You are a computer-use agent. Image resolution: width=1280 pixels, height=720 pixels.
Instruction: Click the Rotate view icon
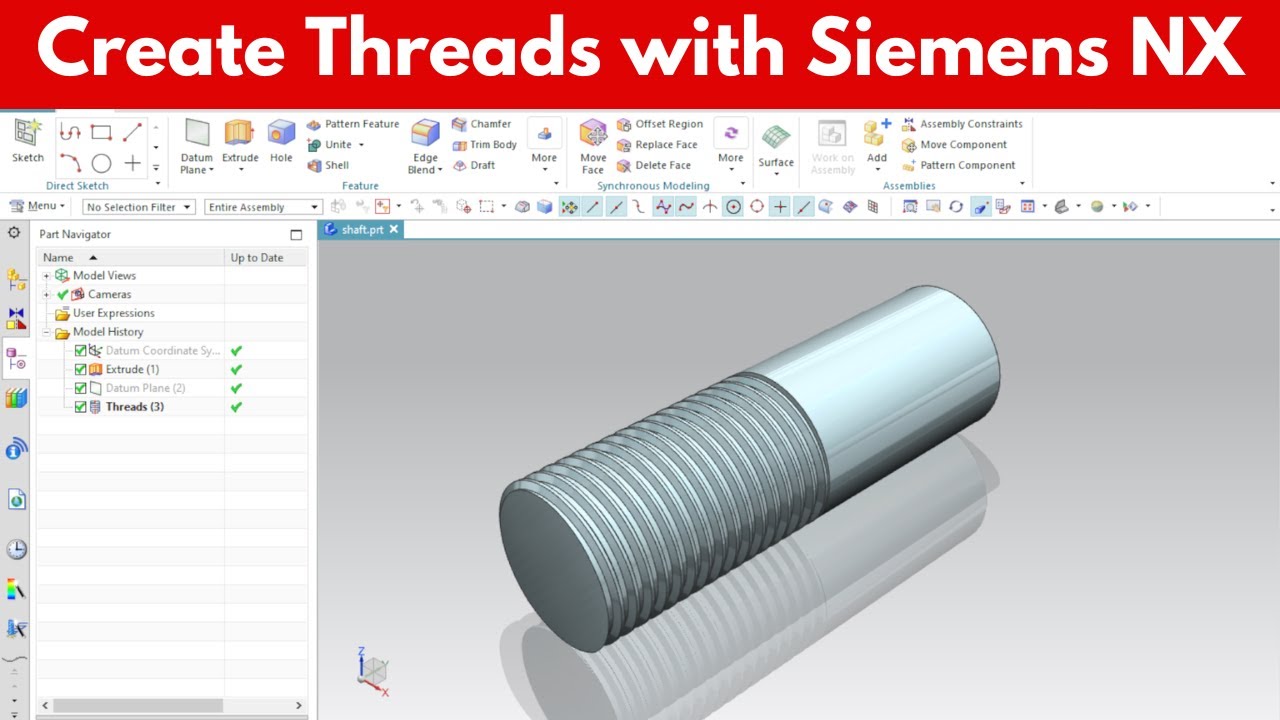point(956,207)
